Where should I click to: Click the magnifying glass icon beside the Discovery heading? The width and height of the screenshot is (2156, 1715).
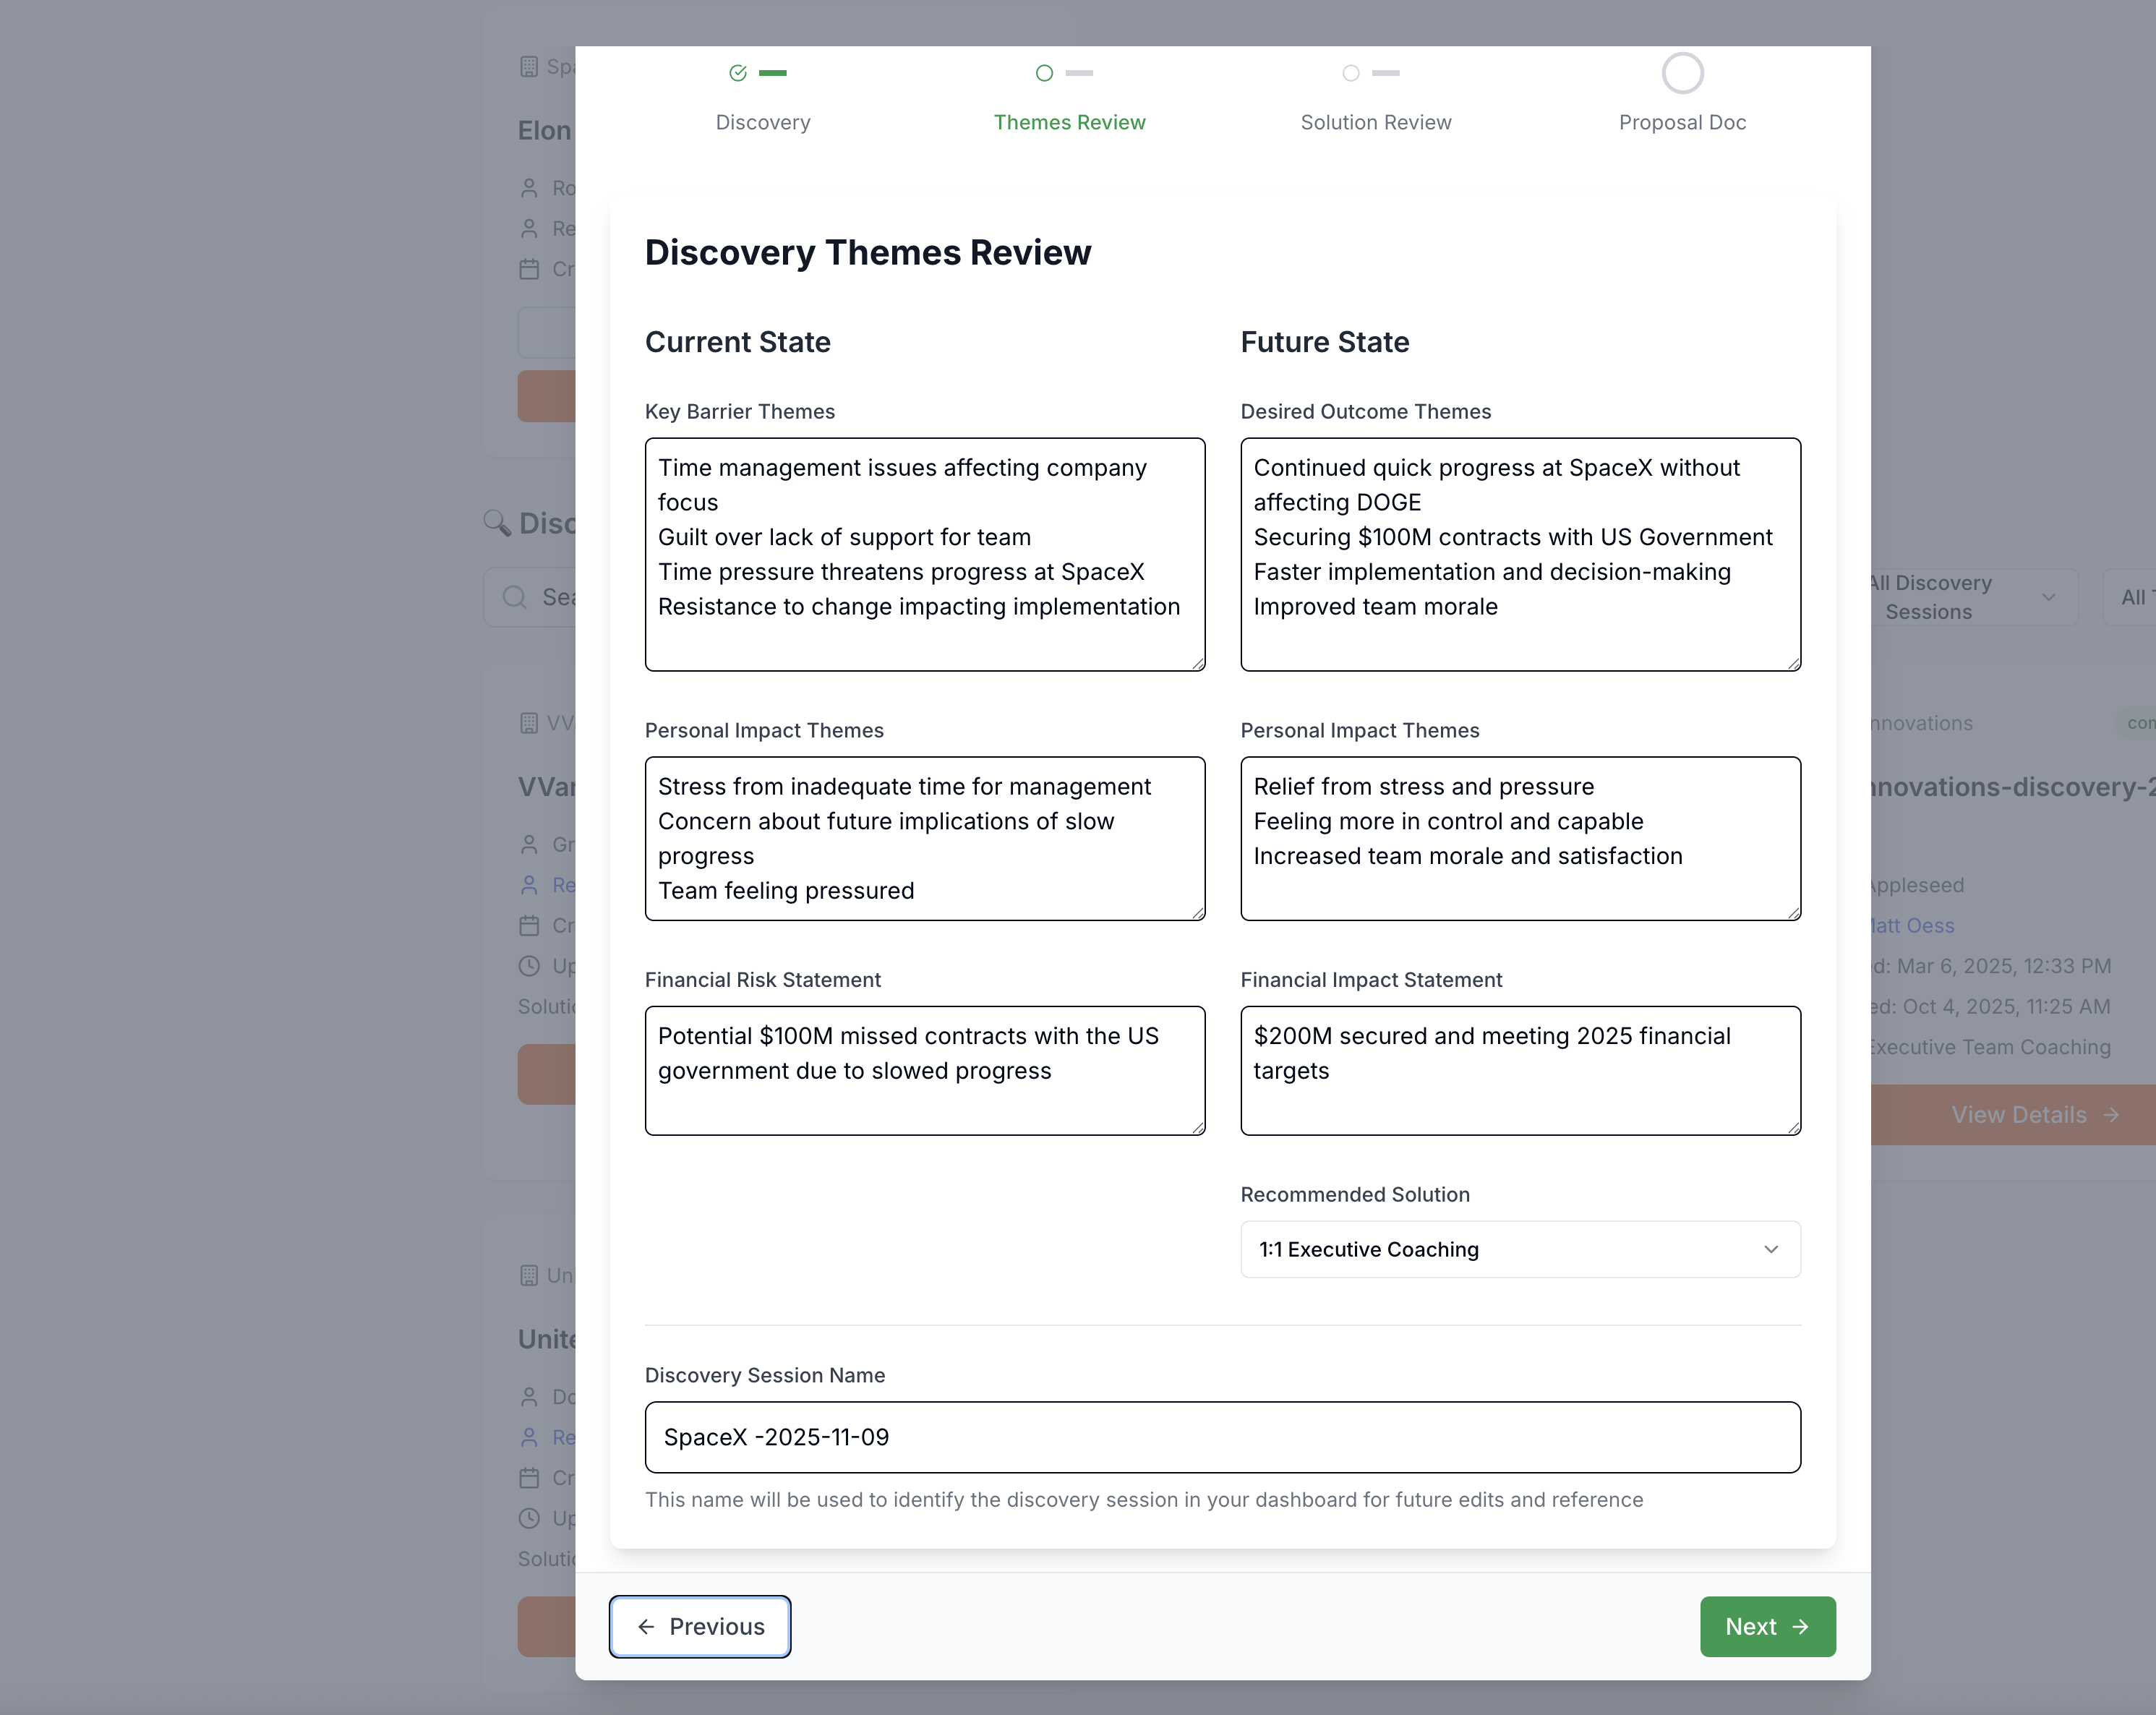click(x=497, y=523)
